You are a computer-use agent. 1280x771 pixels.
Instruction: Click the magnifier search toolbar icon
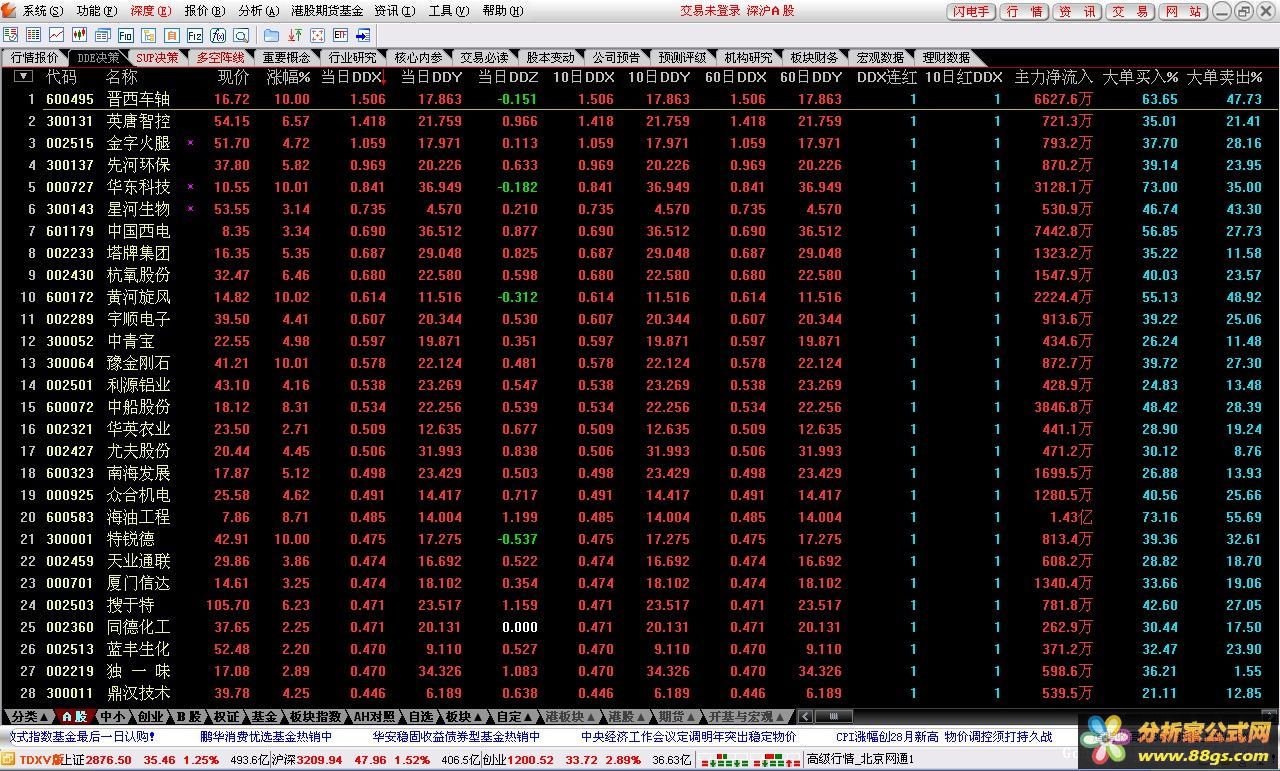241,35
